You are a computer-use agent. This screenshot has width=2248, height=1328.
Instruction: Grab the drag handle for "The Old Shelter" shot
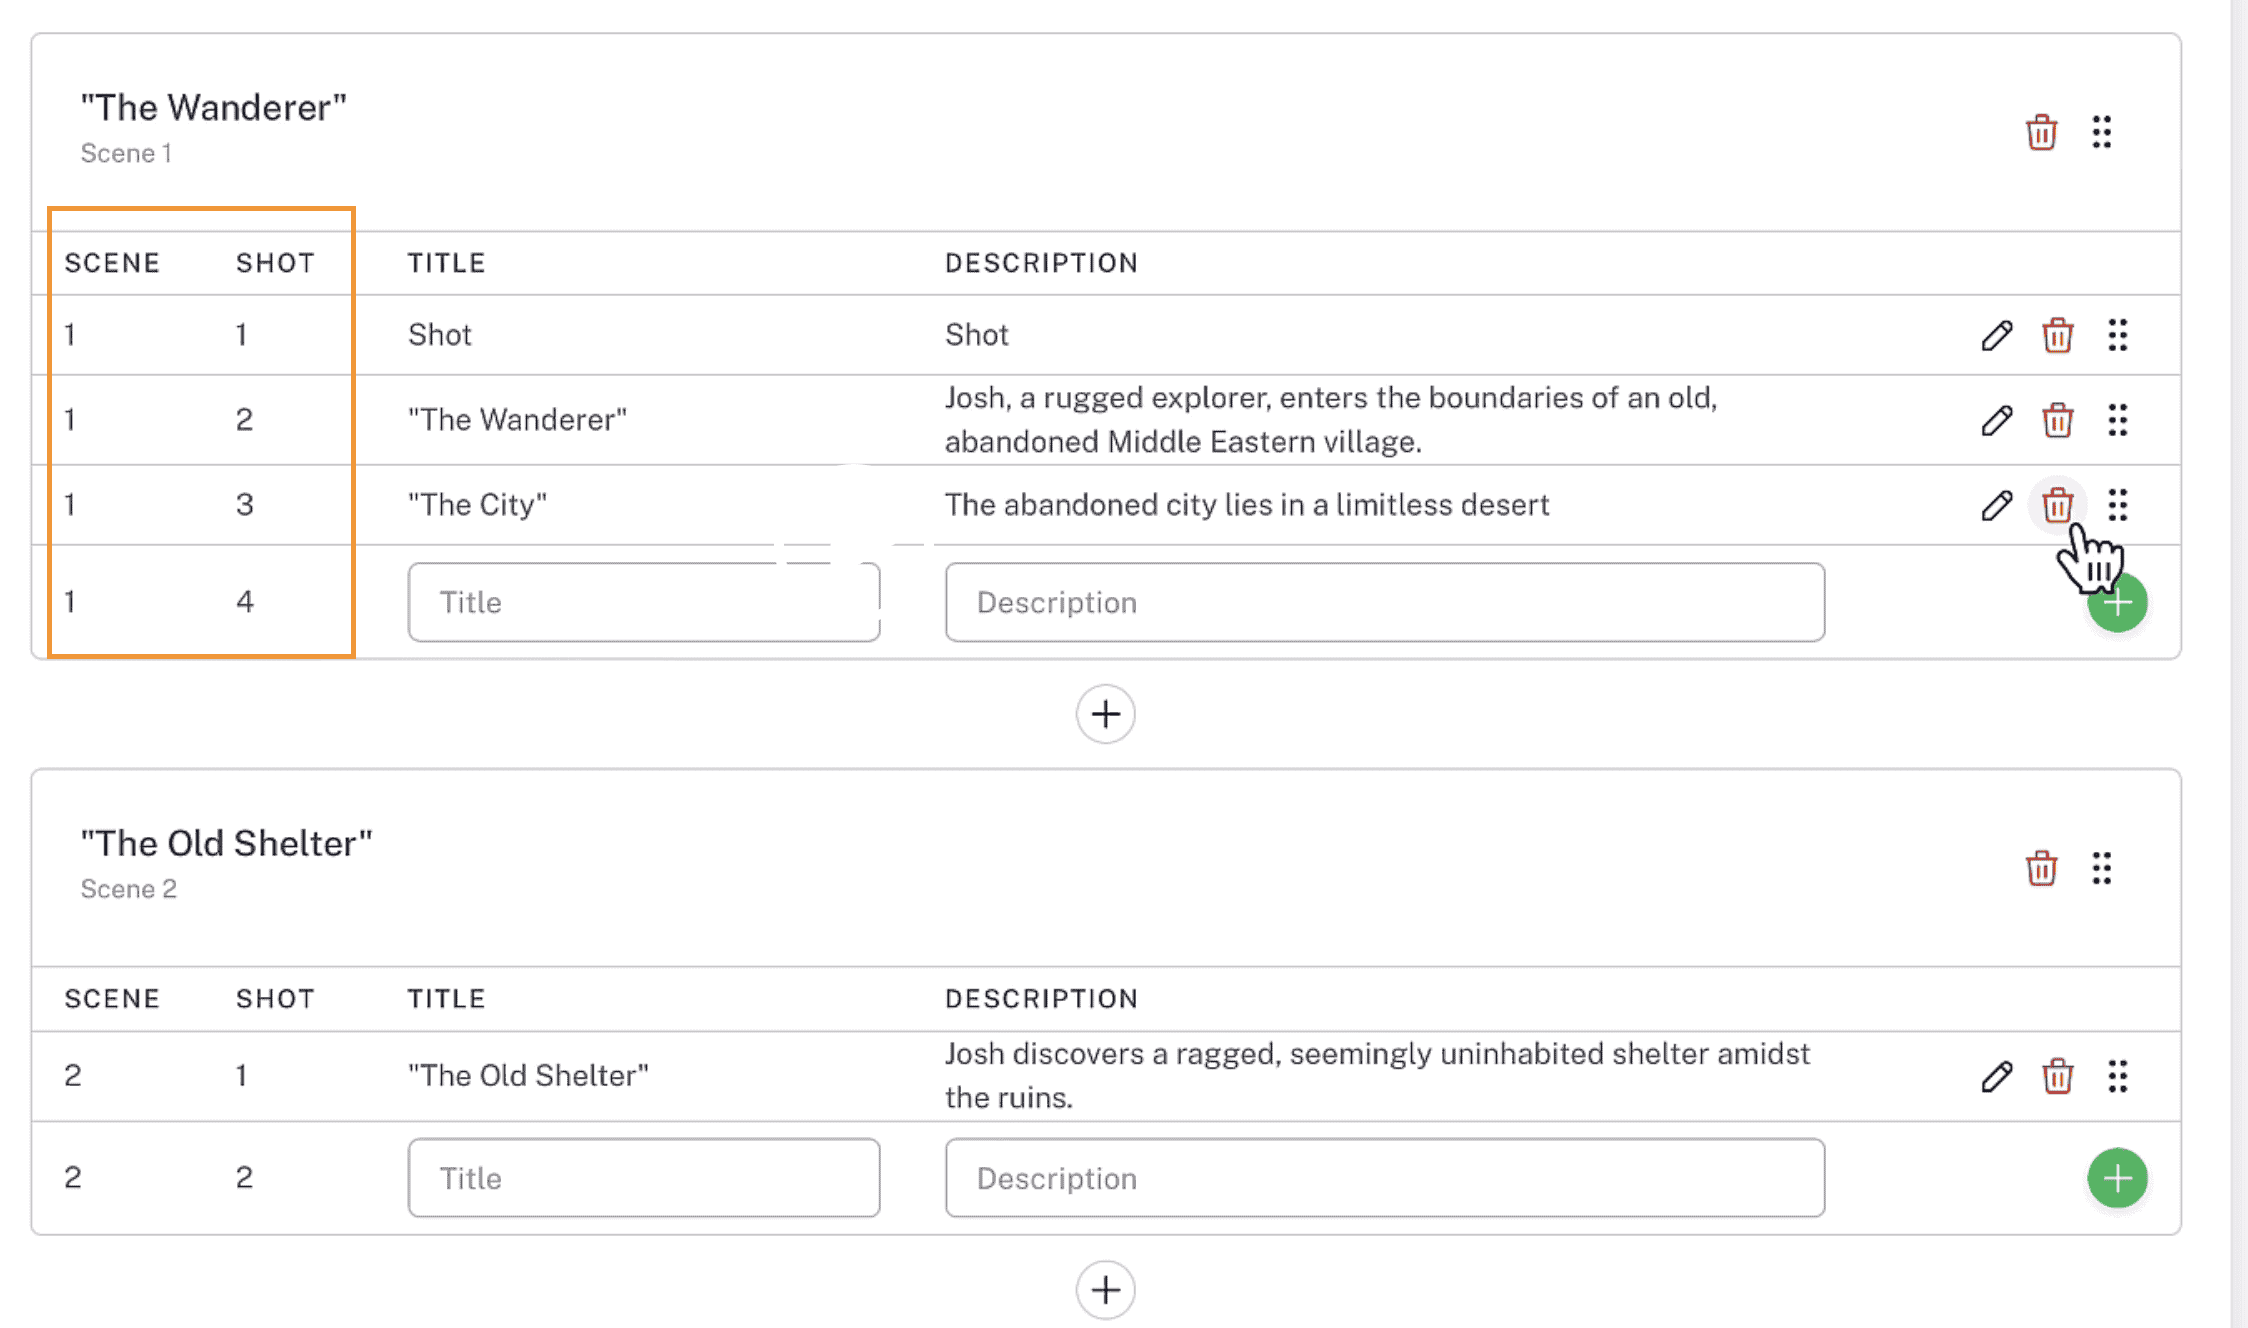click(x=2118, y=1076)
